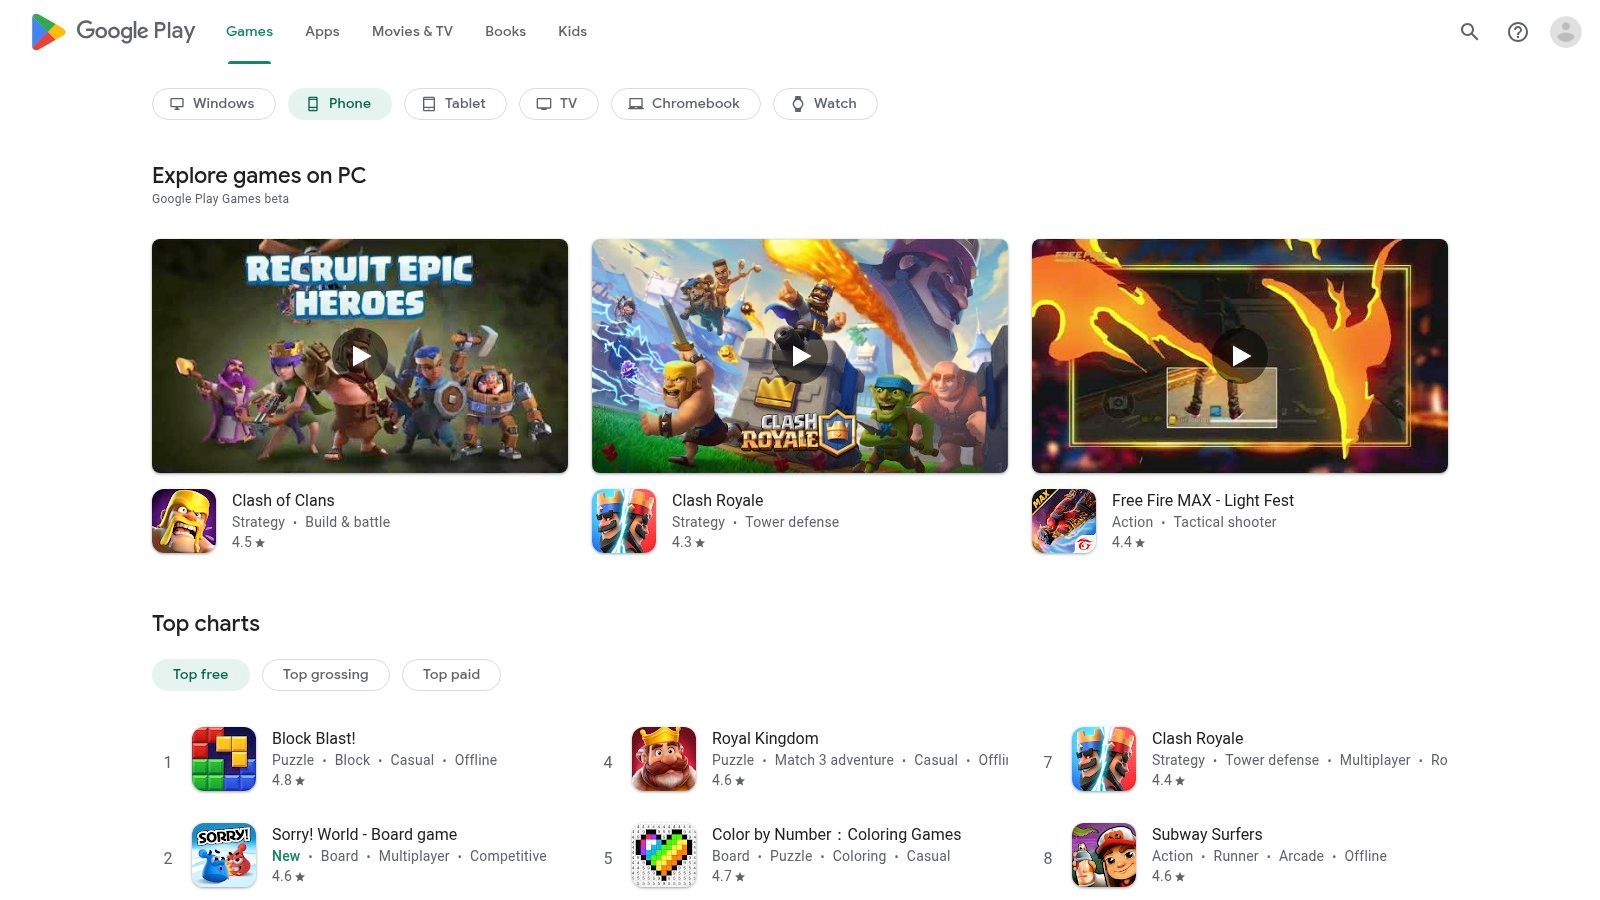
Task: Click the Google Play logo
Action: (x=113, y=32)
